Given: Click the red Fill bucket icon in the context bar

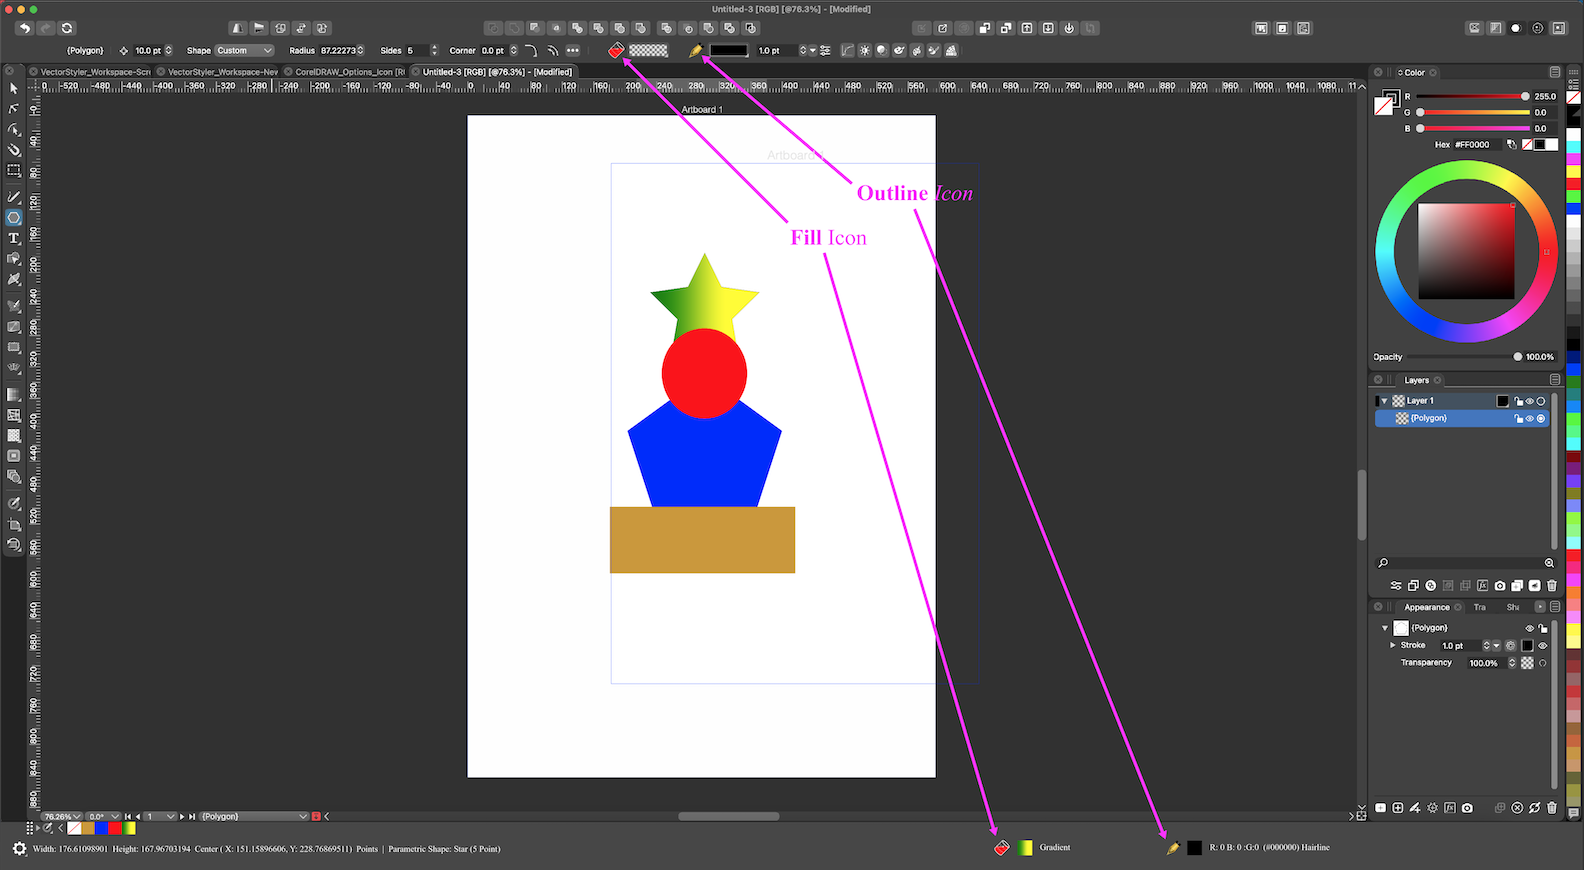Looking at the screenshot, I should coord(616,50).
